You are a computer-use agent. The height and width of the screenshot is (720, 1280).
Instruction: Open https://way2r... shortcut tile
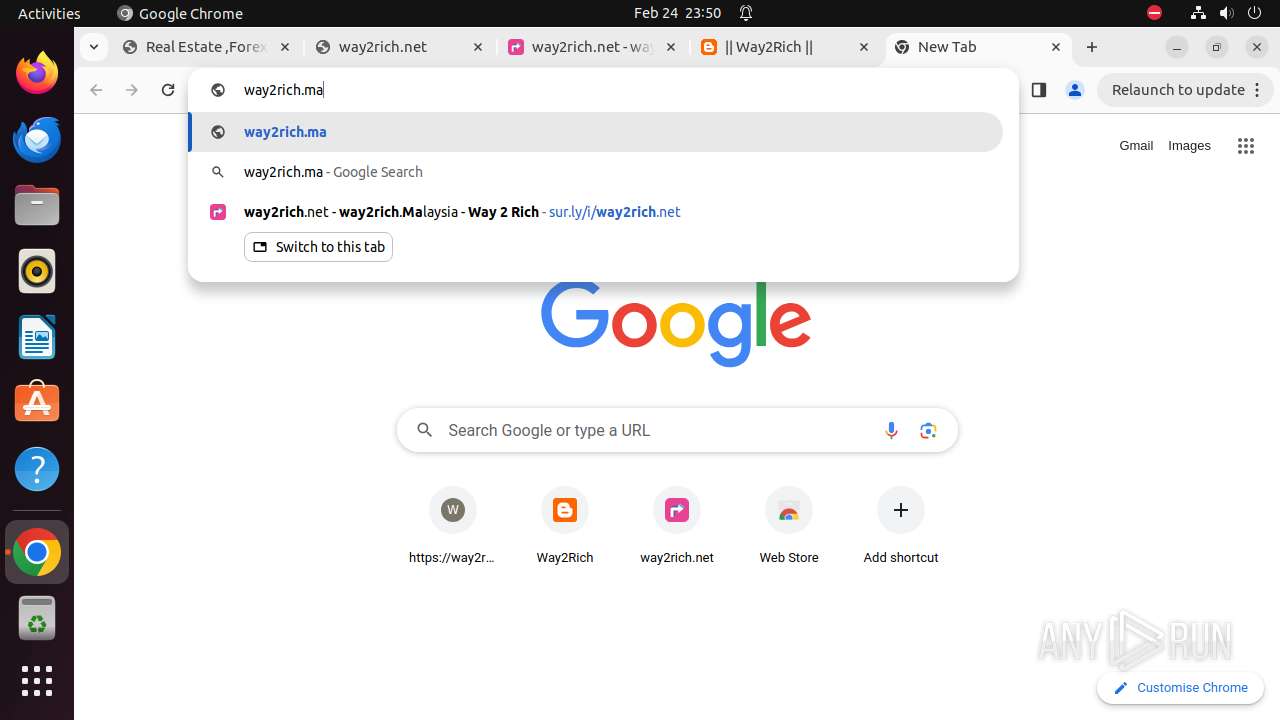(x=453, y=528)
